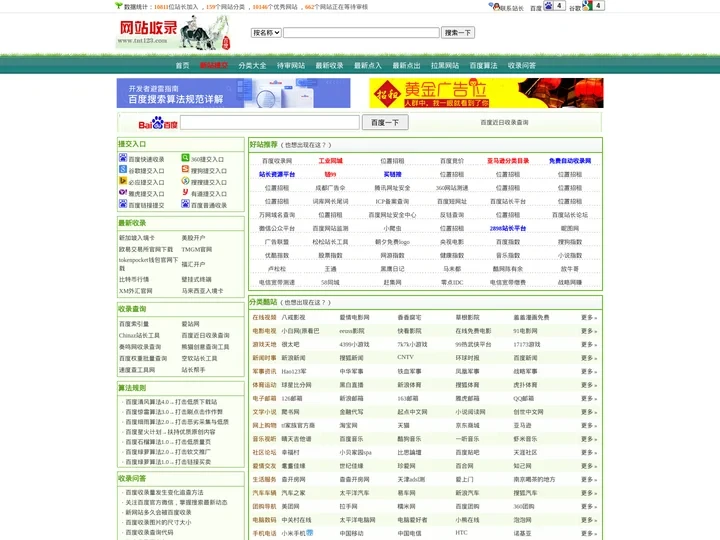Viewport: 720px width, 540px height.
Task: Open the 站长帮手 link
Action: pos(193,370)
